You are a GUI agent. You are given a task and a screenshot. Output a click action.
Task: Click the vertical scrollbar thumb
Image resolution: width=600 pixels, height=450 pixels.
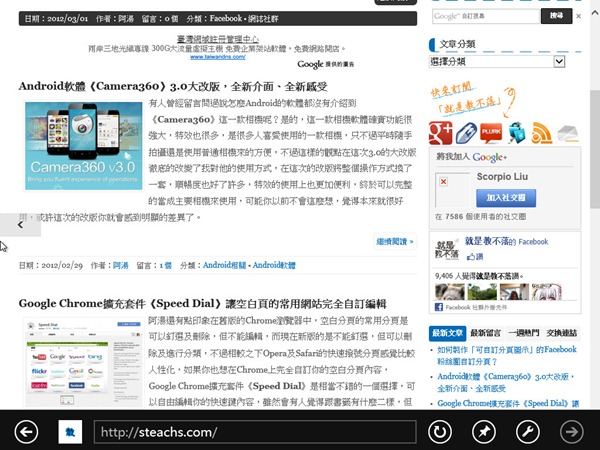click(x=595, y=149)
